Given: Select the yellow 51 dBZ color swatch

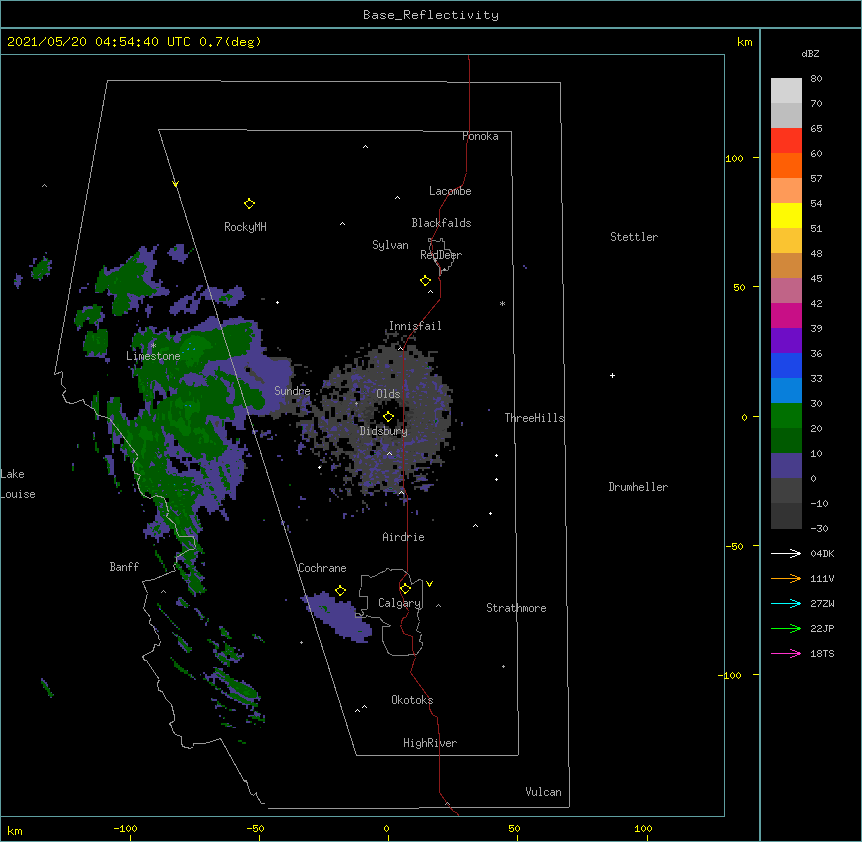Looking at the screenshot, I should (x=786, y=215).
